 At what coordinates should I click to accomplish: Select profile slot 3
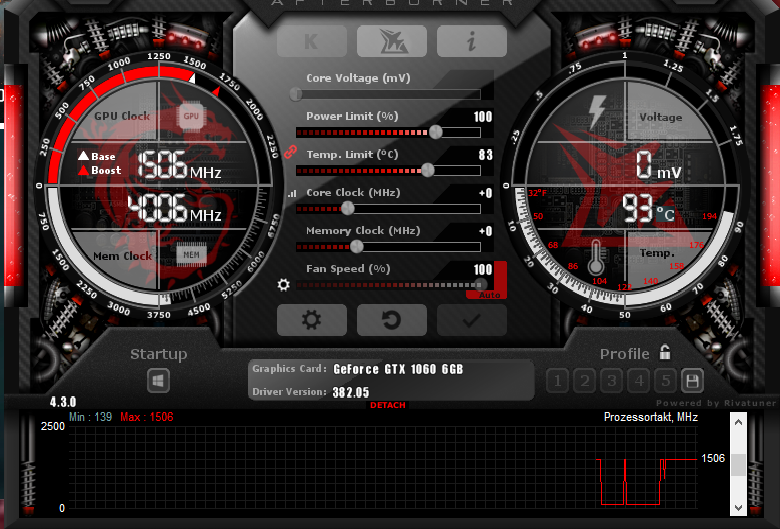coord(612,381)
